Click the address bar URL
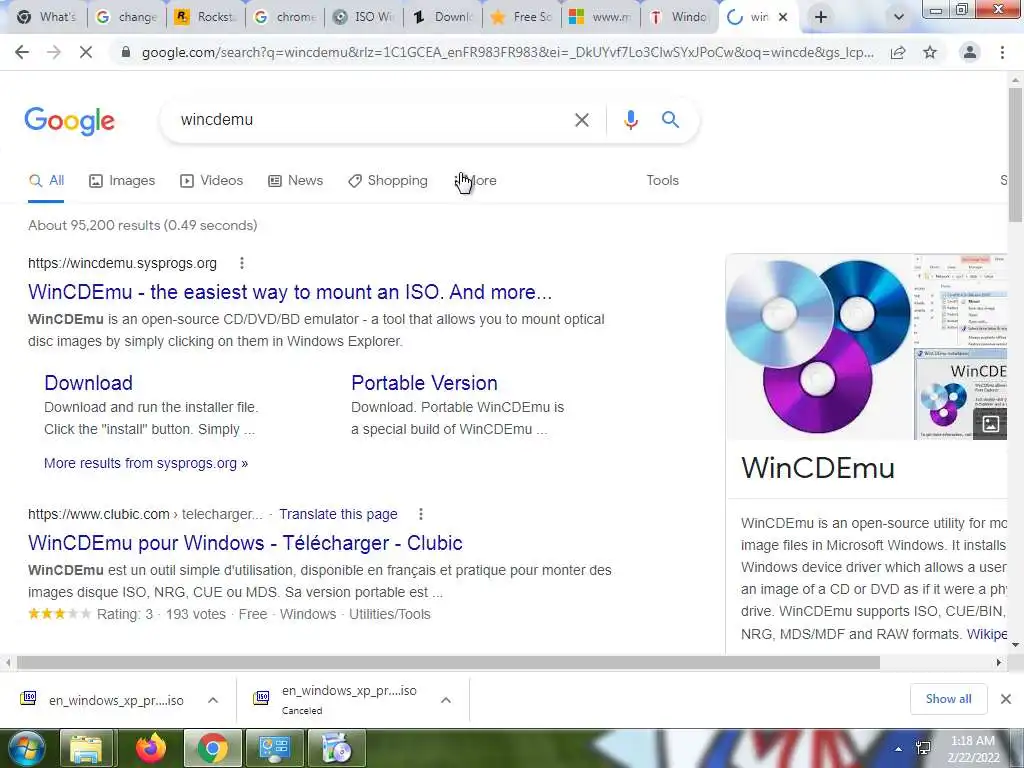Viewport: 1024px width, 768px height. [507, 52]
